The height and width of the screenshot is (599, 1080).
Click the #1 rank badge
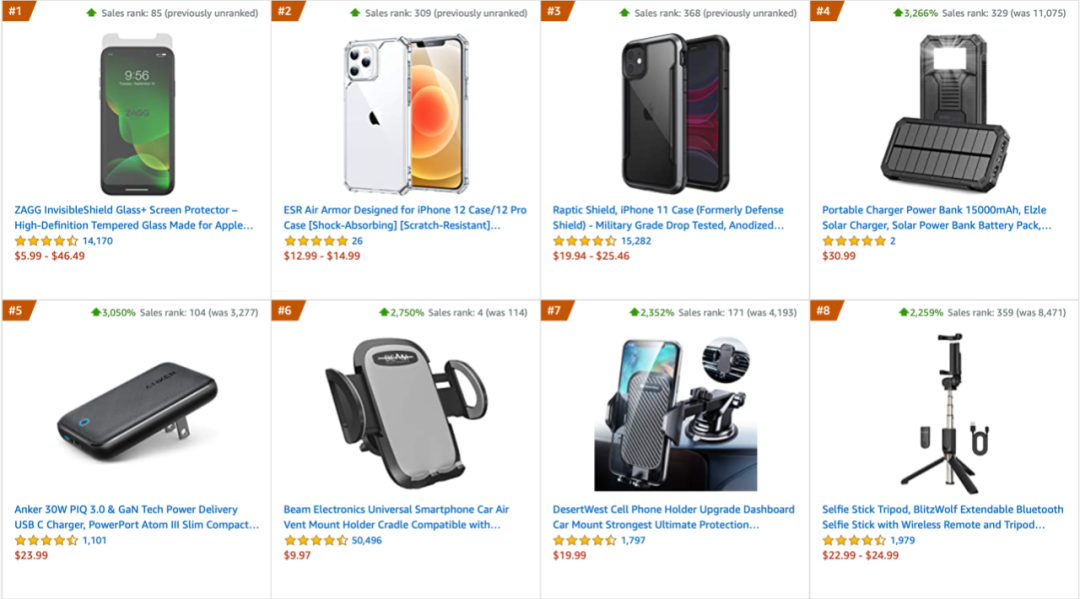coord(17,12)
